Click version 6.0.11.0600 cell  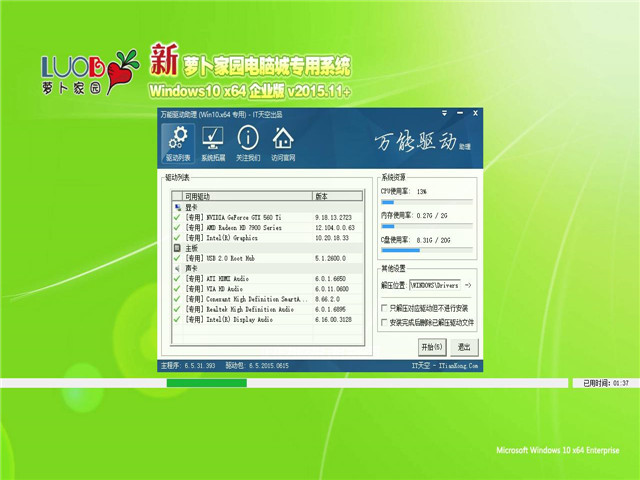coord(331,289)
